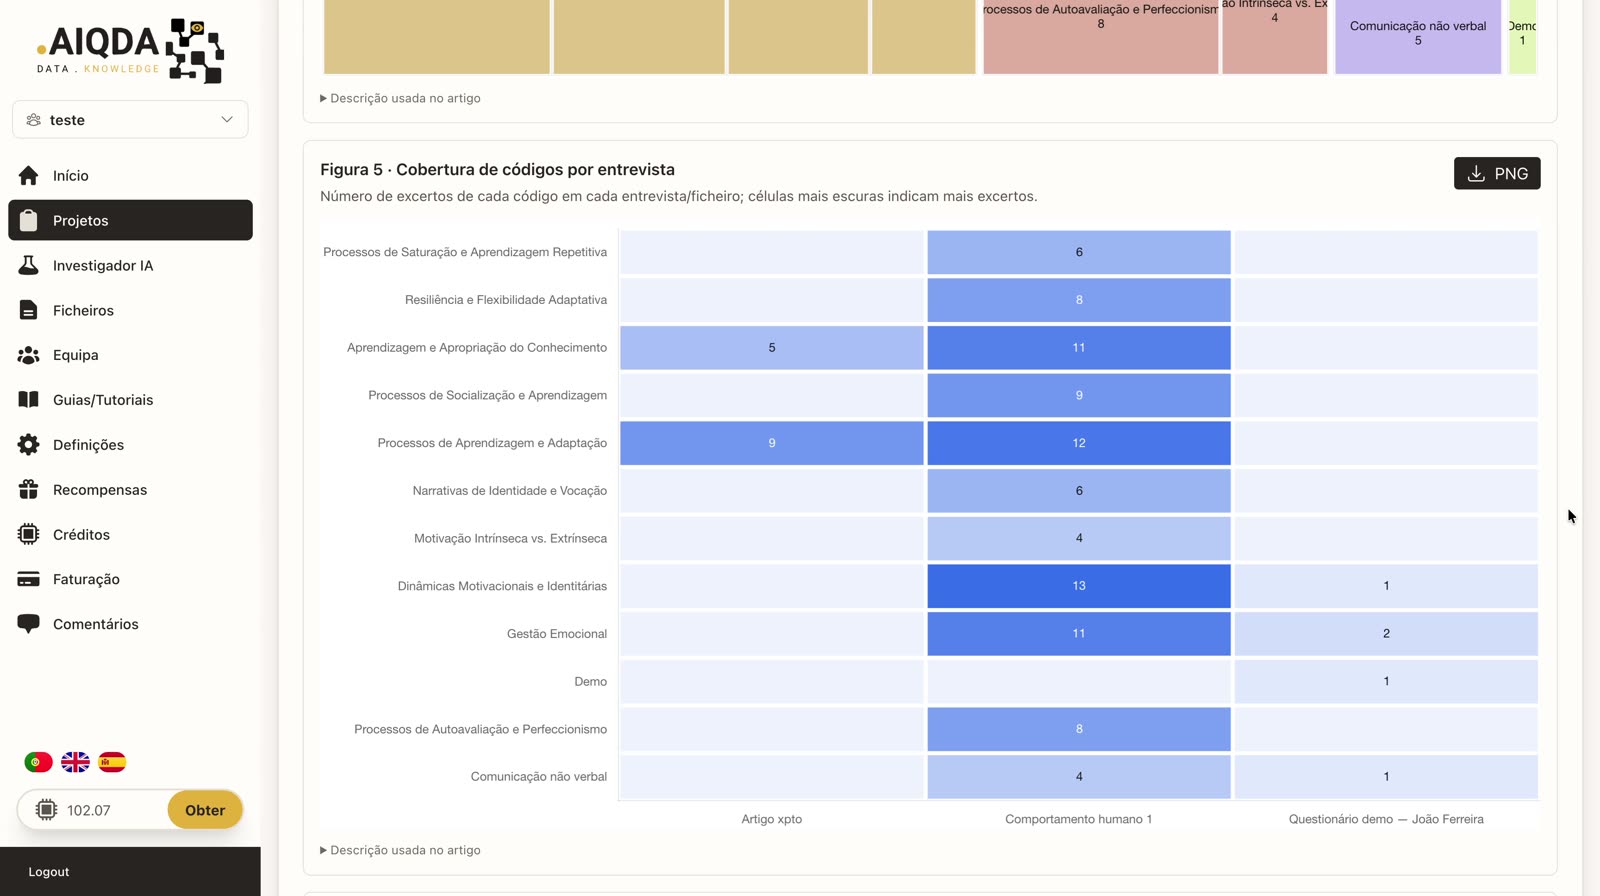
Task: Click the Comunicação não verbal purple treemap block
Action: pos(1418,37)
